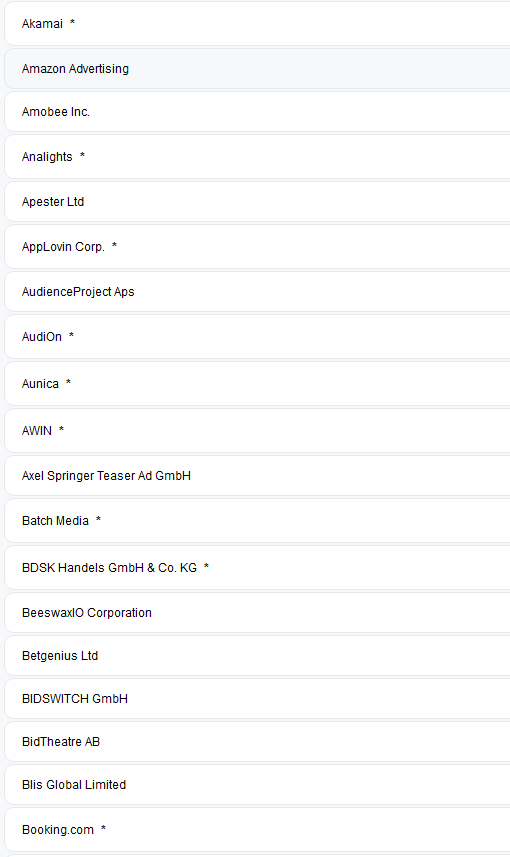
Task: Select the BidTheatre AB row
Action: click(x=257, y=742)
